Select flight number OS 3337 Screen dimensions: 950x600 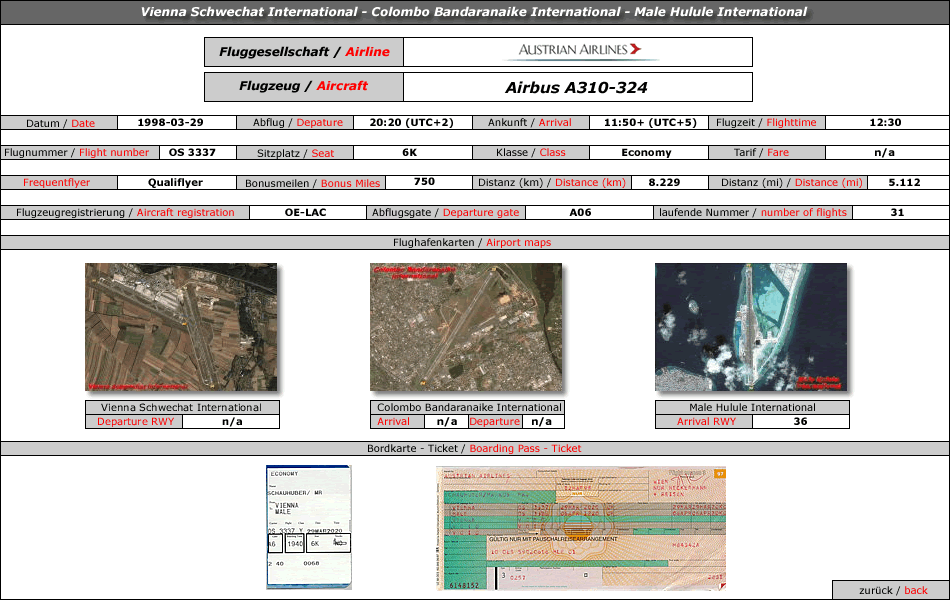pos(192,152)
